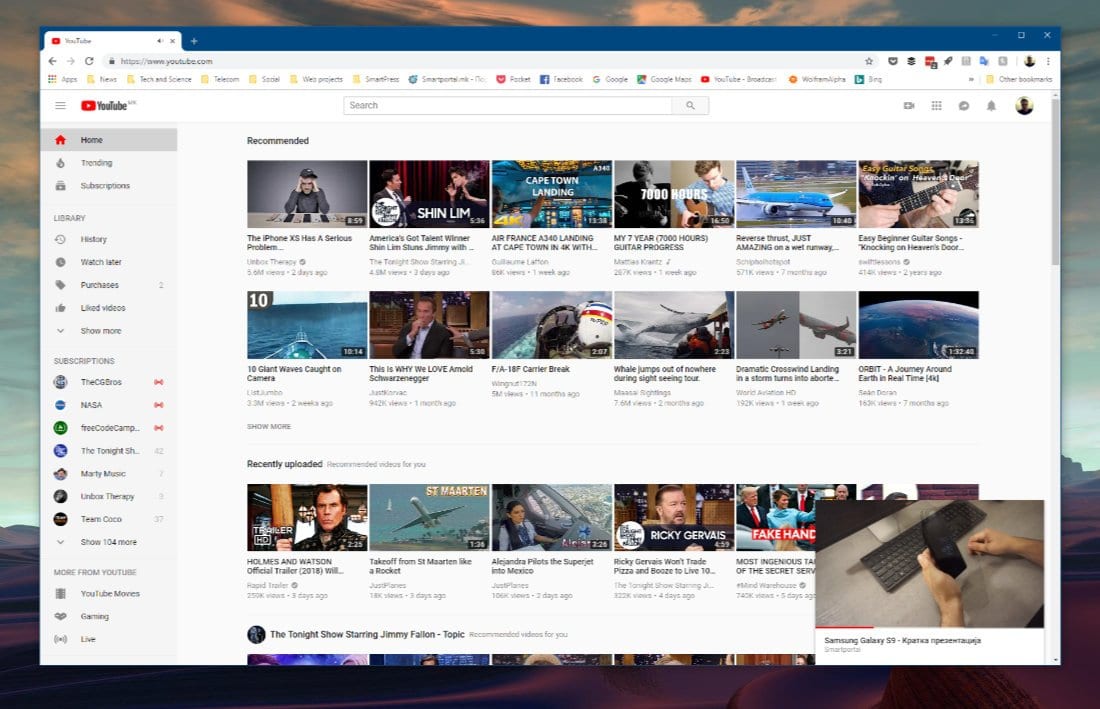Open the upload video camera icon
The width and height of the screenshot is (1100, 709).
tap(908, 106)
